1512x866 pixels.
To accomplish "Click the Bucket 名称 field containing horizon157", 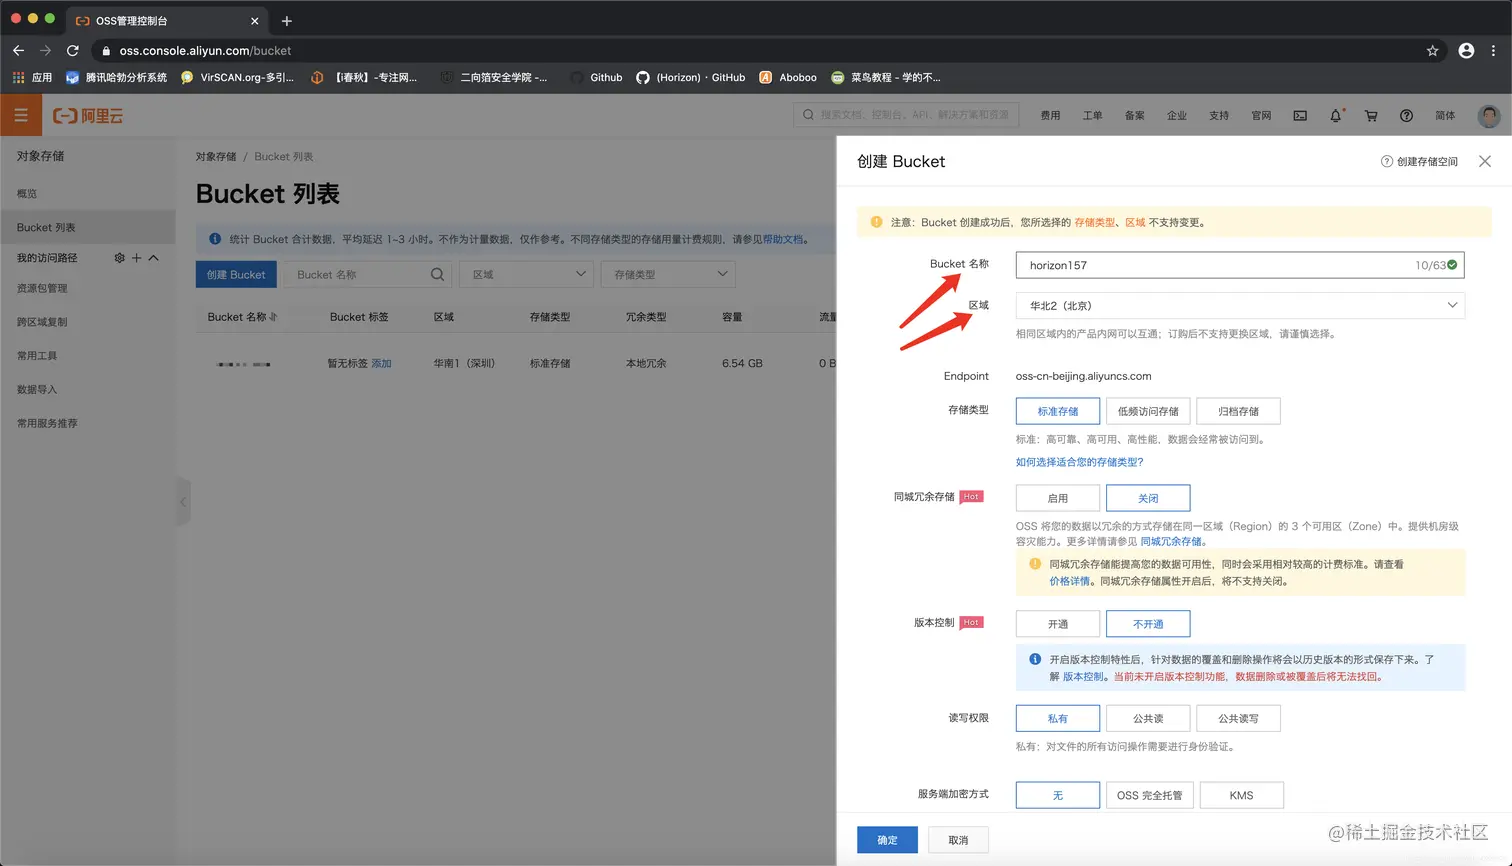I will pos(1240,265).
